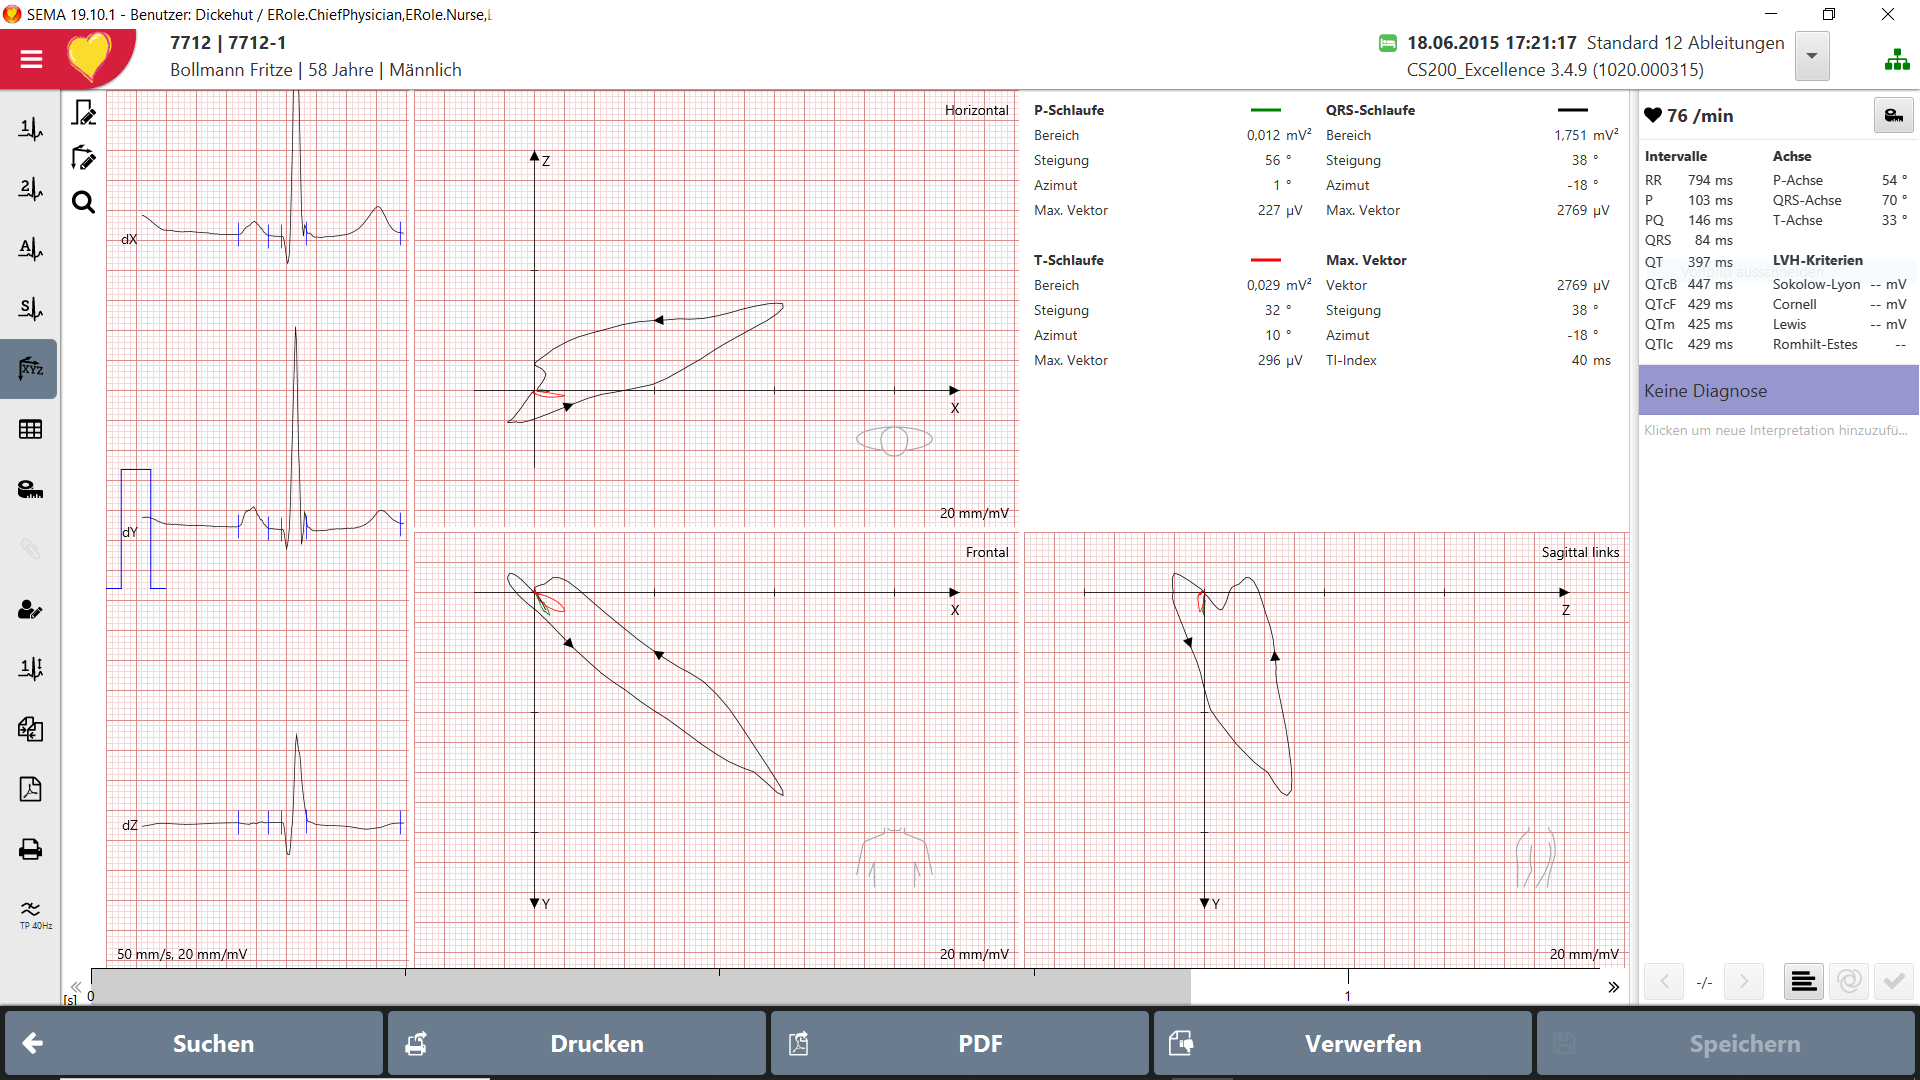Open the S ECG view
This screenshot has height=1080, width=1920.
30,309
